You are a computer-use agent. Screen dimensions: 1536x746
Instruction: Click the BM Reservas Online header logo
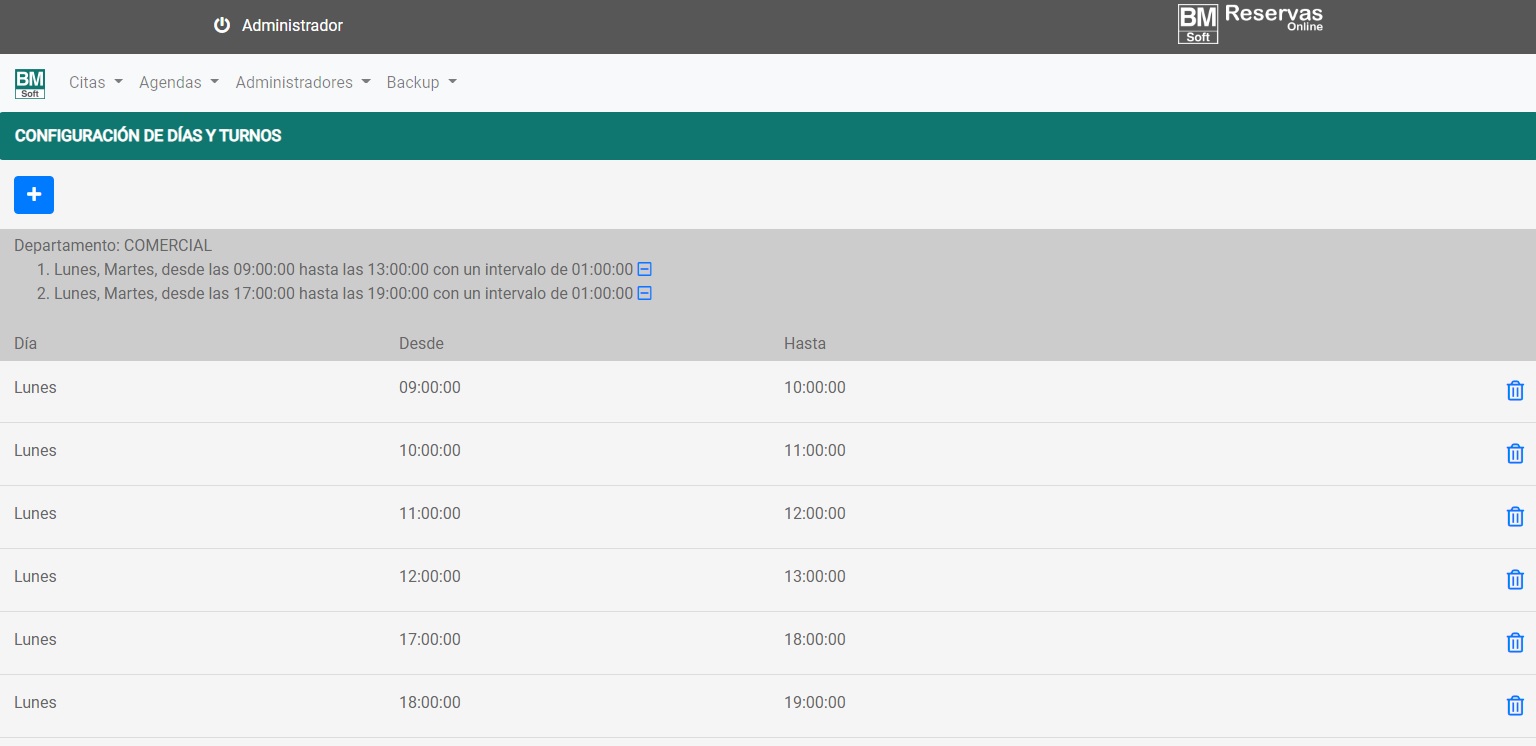click(1250, 24)
